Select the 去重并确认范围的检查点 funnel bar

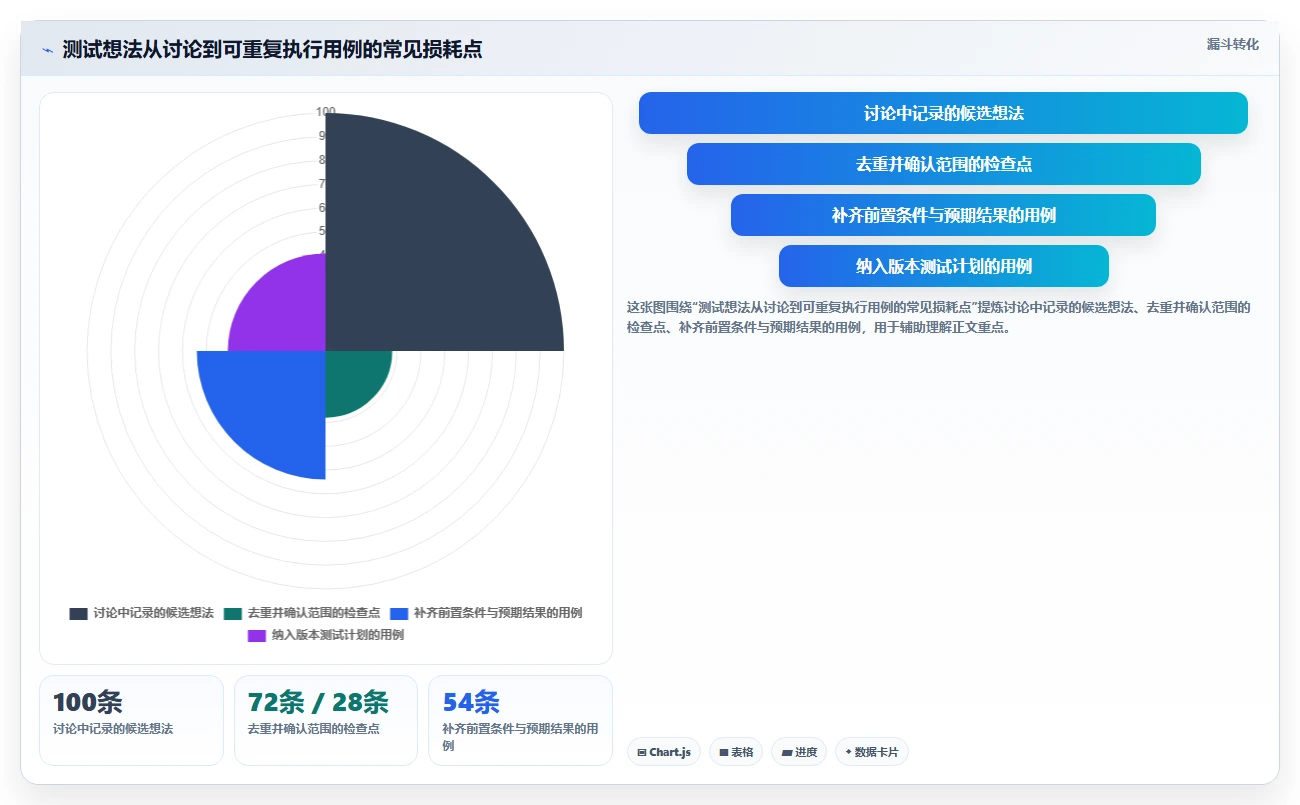tap(943, 164)
